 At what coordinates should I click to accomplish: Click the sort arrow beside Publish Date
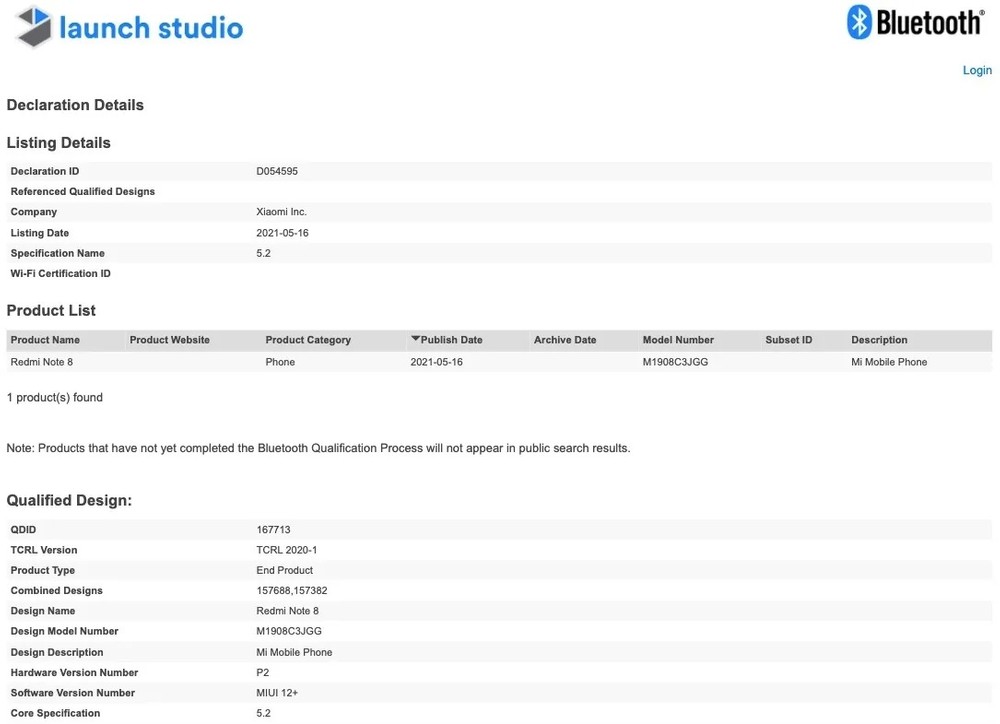[415, 339]
